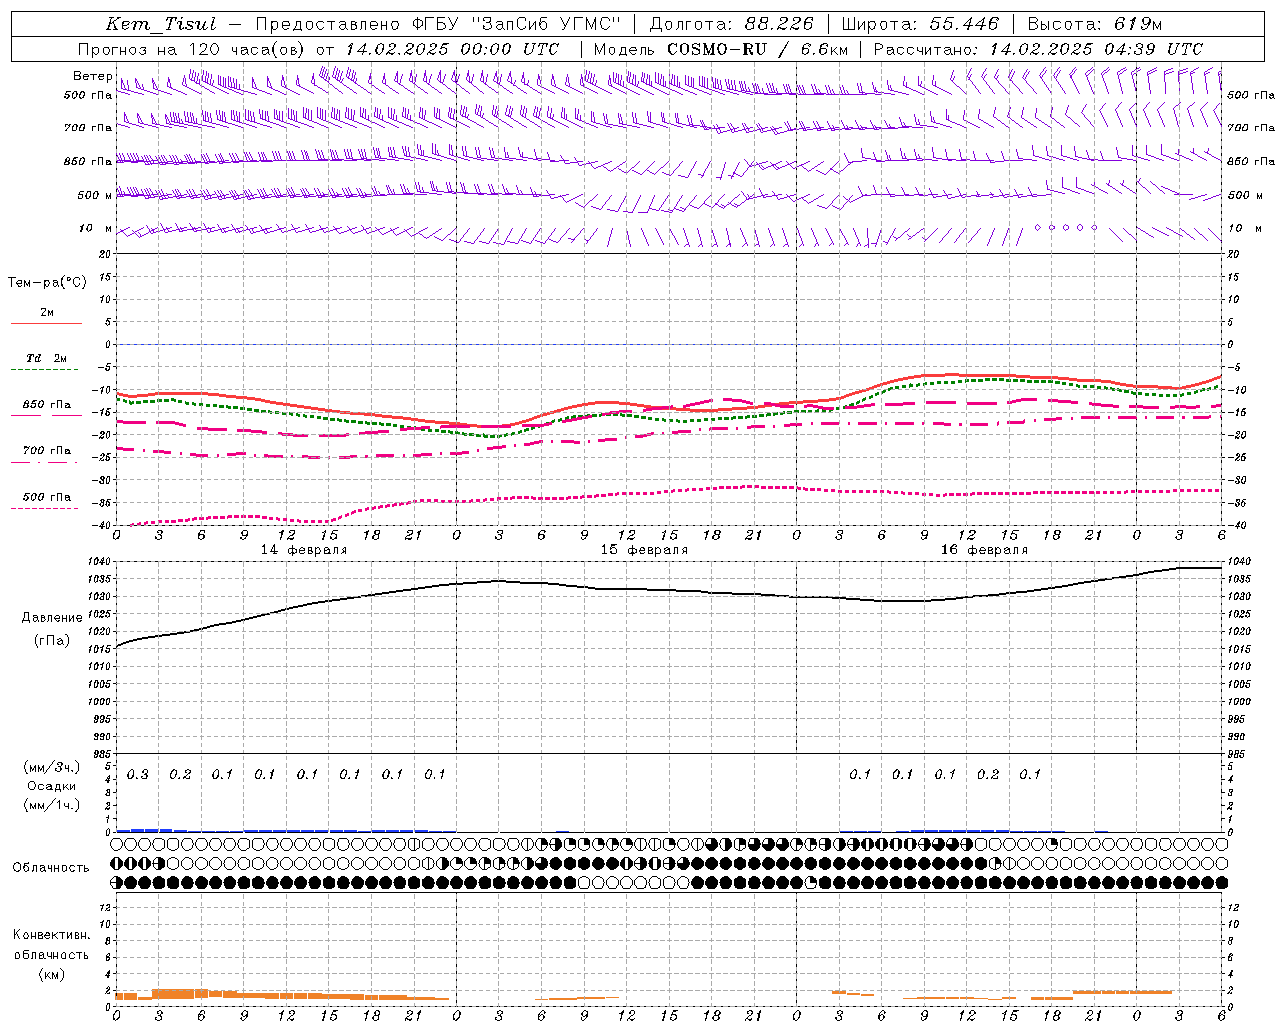Viewport: 1280px width, 1024px height.
Task: Click the Тем-ра(°C) temperature axis title
Action: 47,283
